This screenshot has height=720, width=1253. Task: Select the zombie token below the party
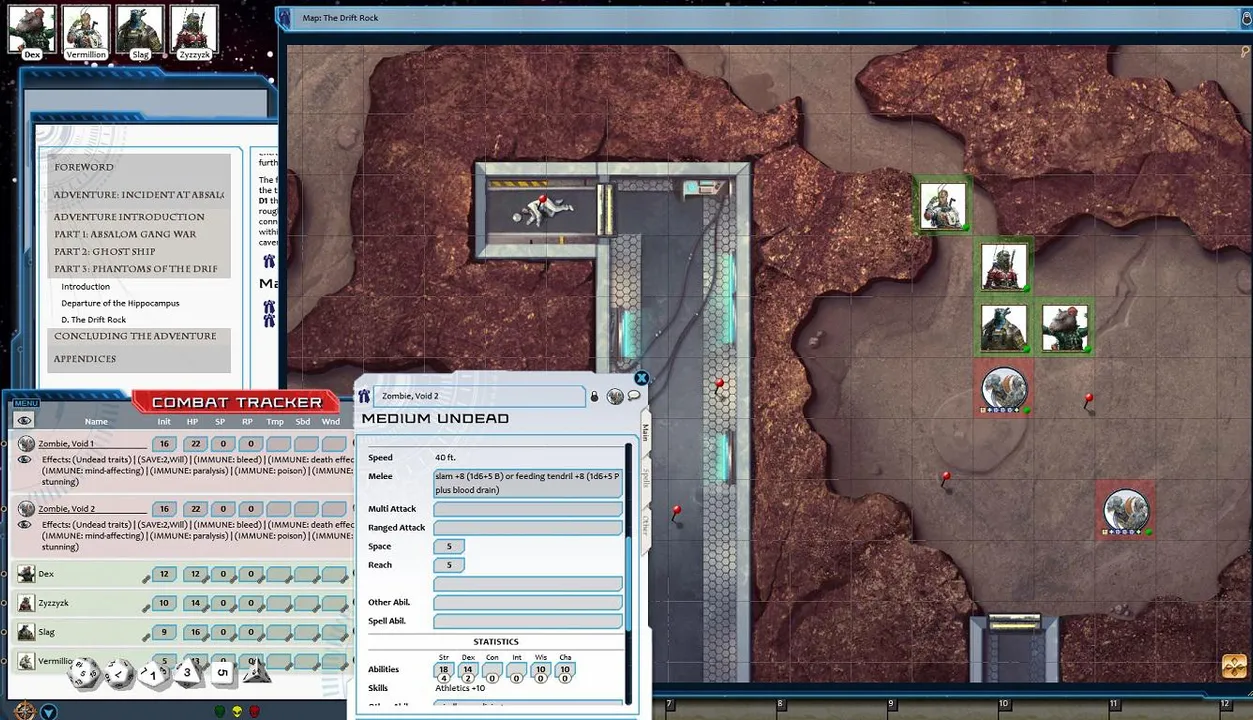pos(1004,388)
